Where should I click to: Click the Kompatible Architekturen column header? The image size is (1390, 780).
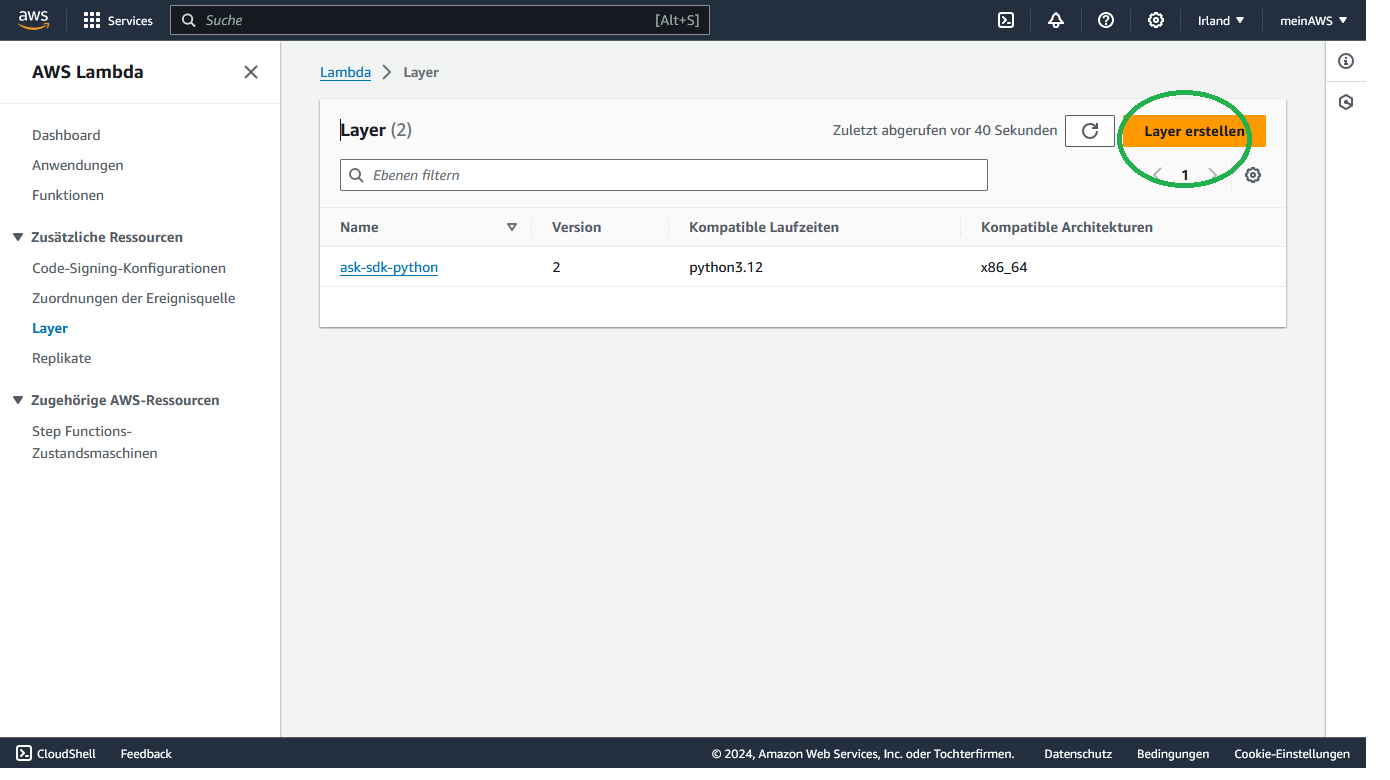pos(1067,227)
